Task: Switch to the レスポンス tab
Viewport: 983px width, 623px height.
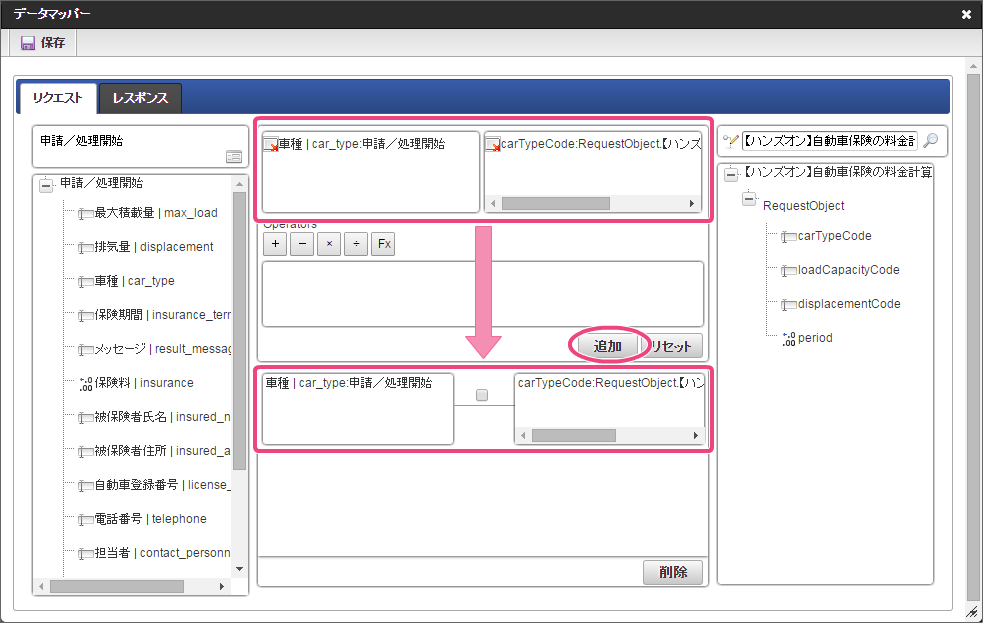Action: (x=140, y=98)
